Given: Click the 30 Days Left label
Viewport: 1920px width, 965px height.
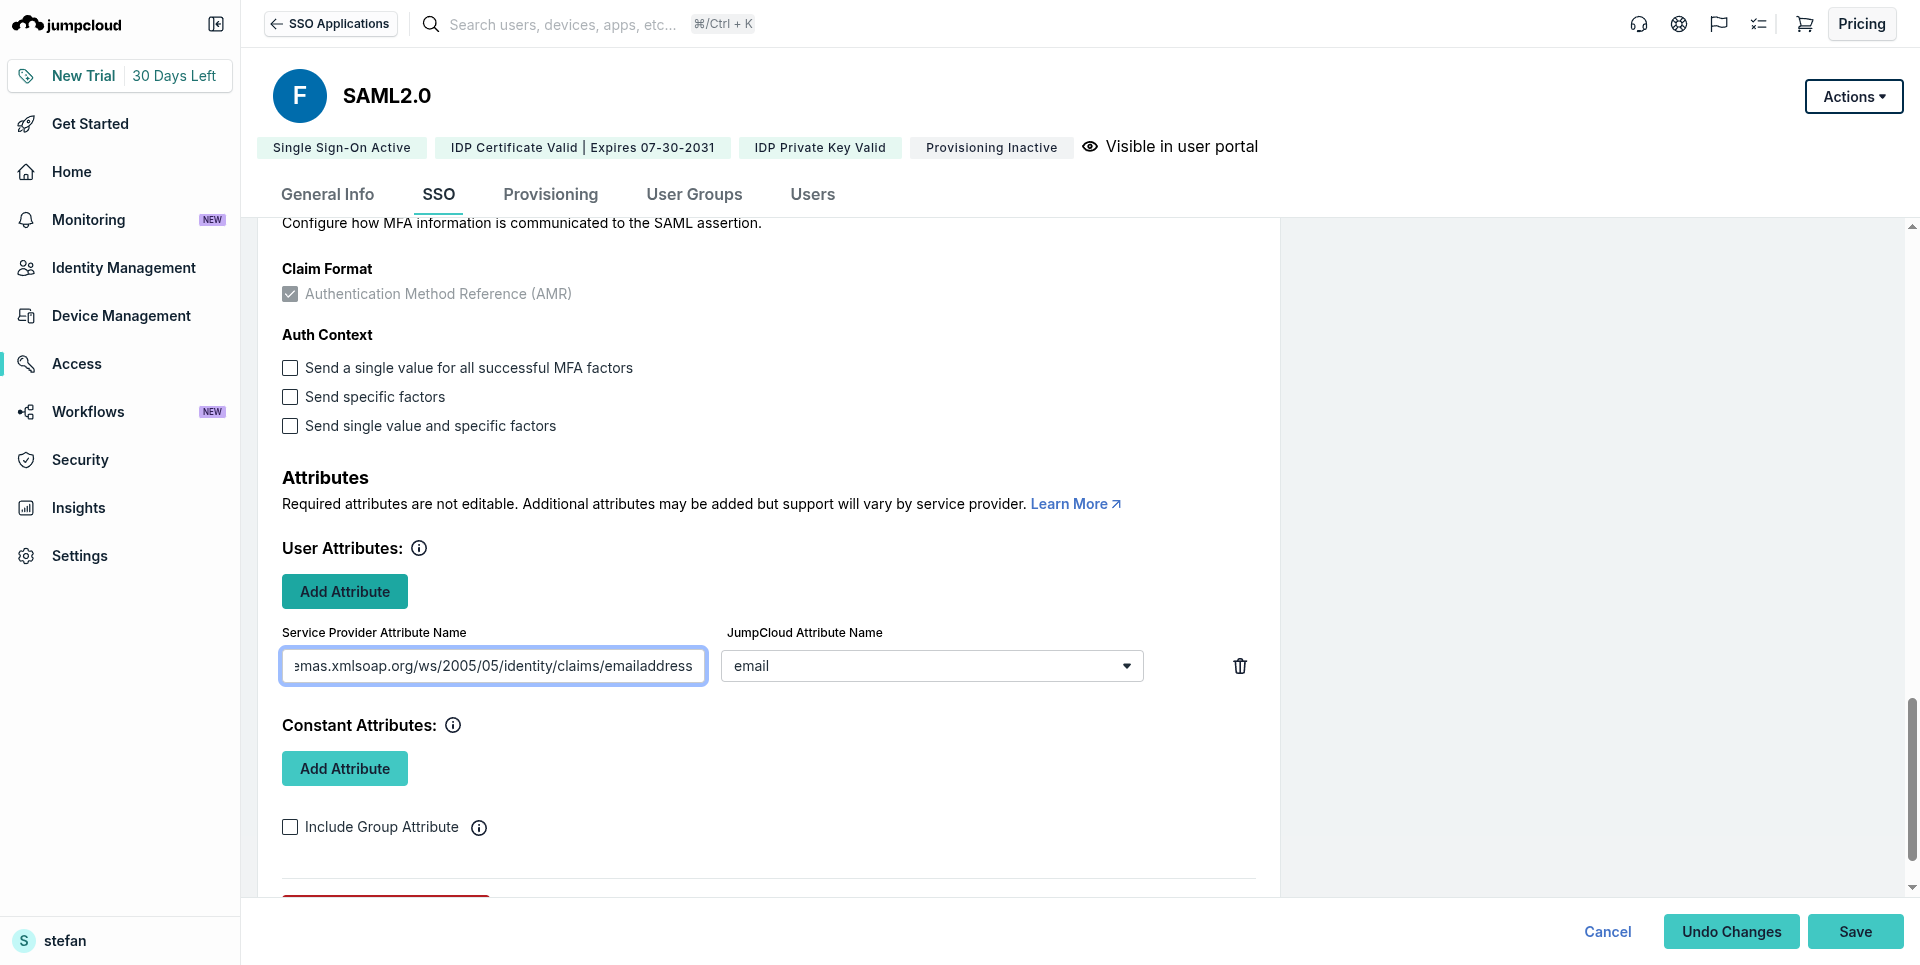Looking at the screenshot, I should [174, 76].
